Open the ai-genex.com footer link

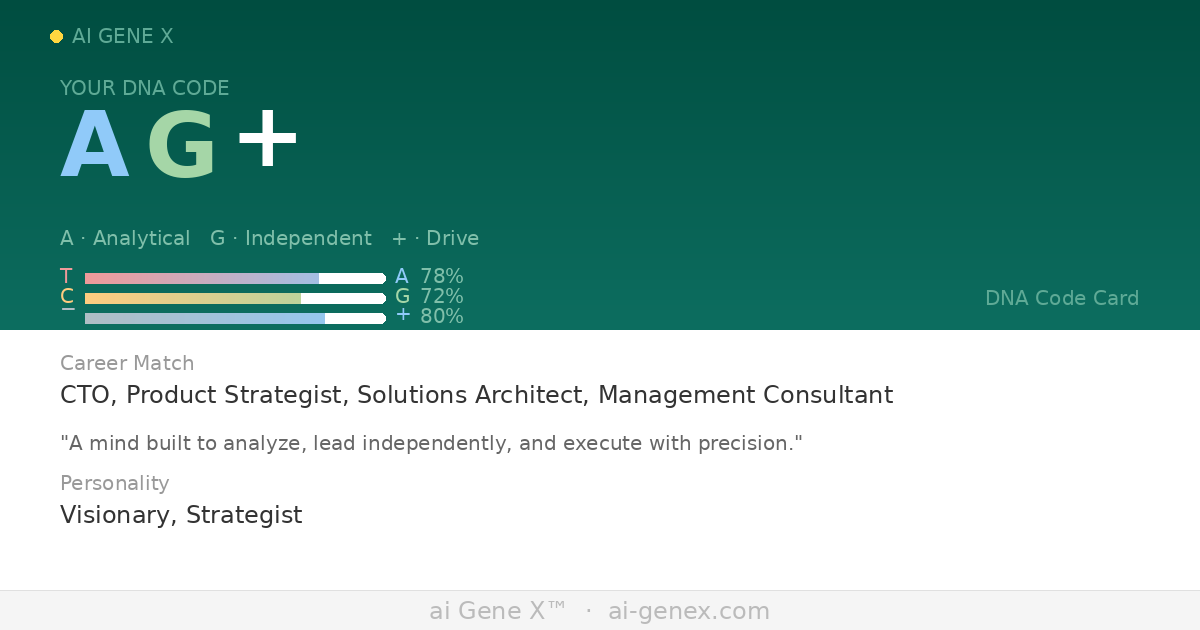pyautogui.click(x=689, y=611)
